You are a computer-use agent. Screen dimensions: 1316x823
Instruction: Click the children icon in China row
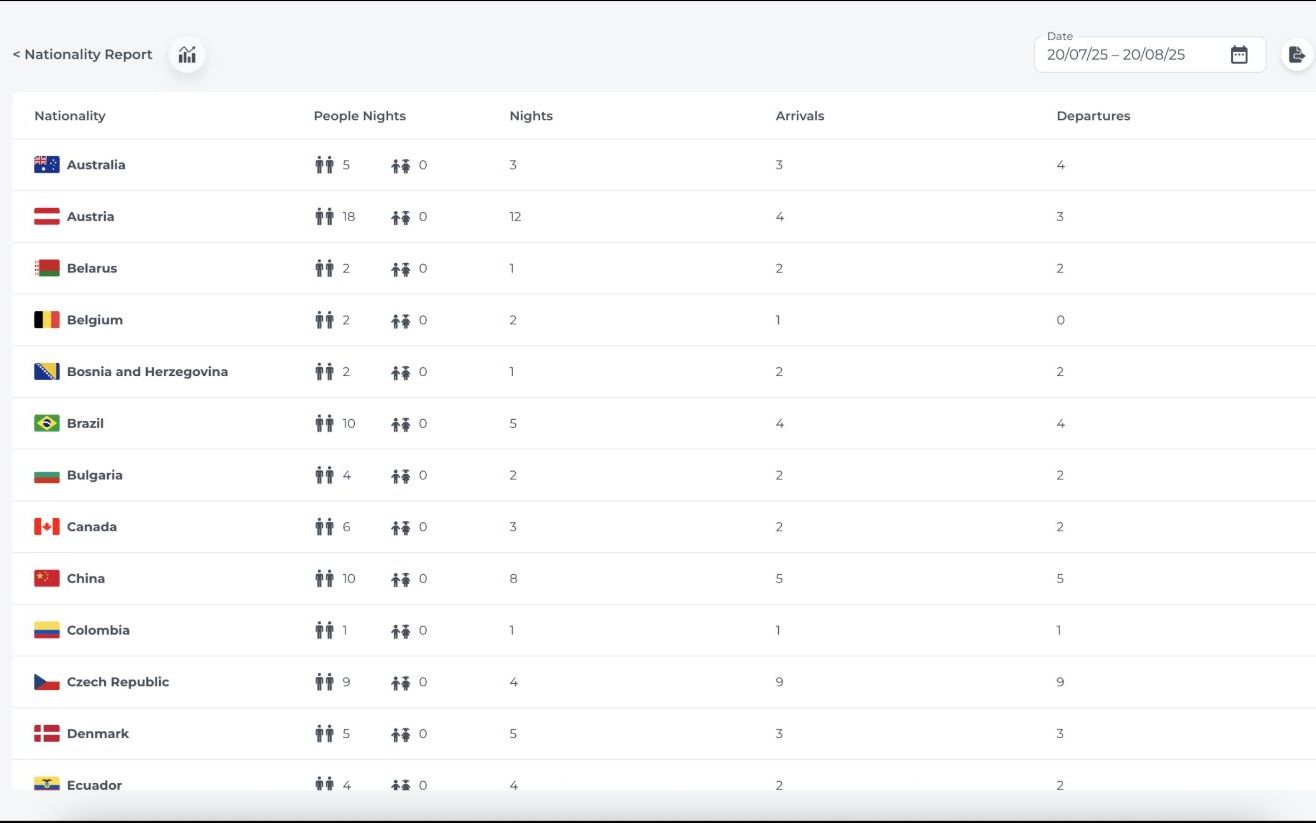[x=401, y=579]
